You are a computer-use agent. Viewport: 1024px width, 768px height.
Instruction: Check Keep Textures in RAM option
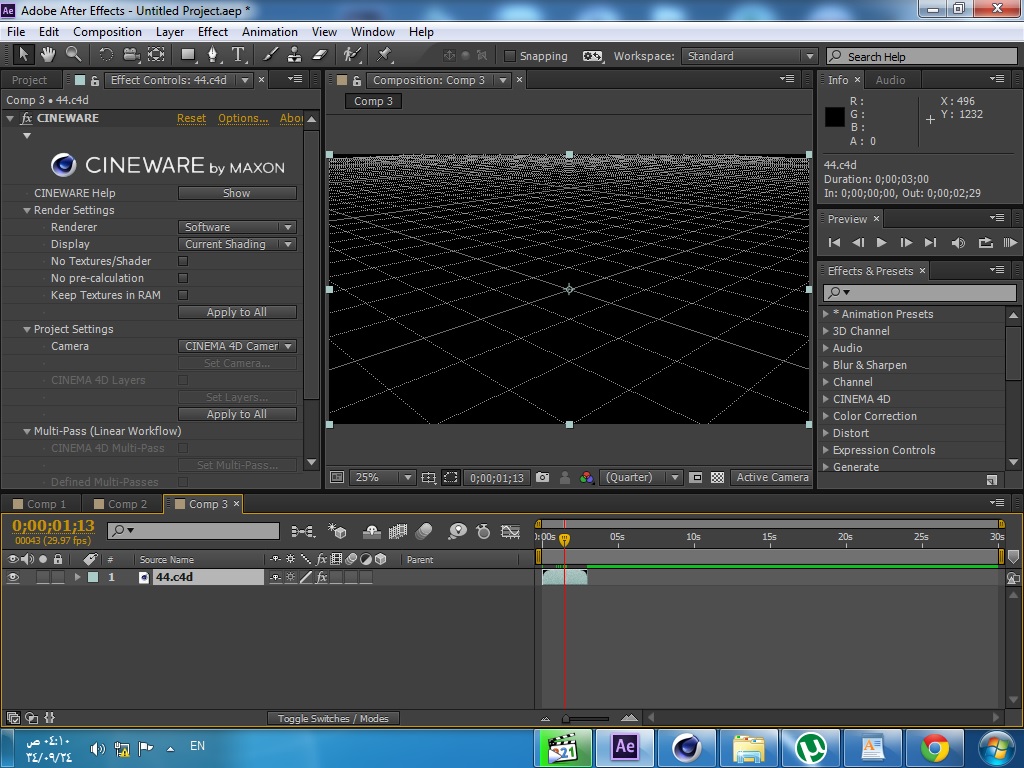coord(183,295)
